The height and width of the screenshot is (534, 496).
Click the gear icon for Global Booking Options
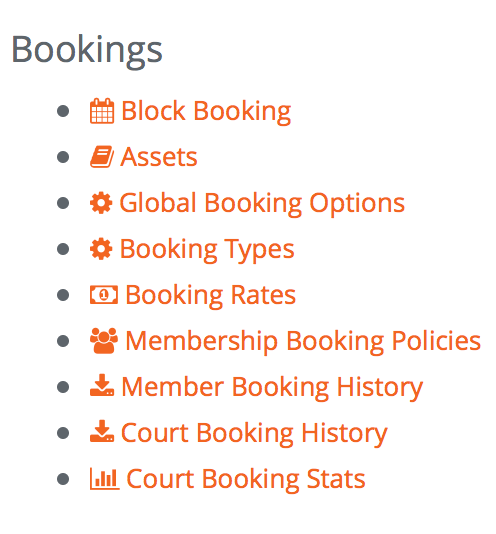tap(101, 203)
